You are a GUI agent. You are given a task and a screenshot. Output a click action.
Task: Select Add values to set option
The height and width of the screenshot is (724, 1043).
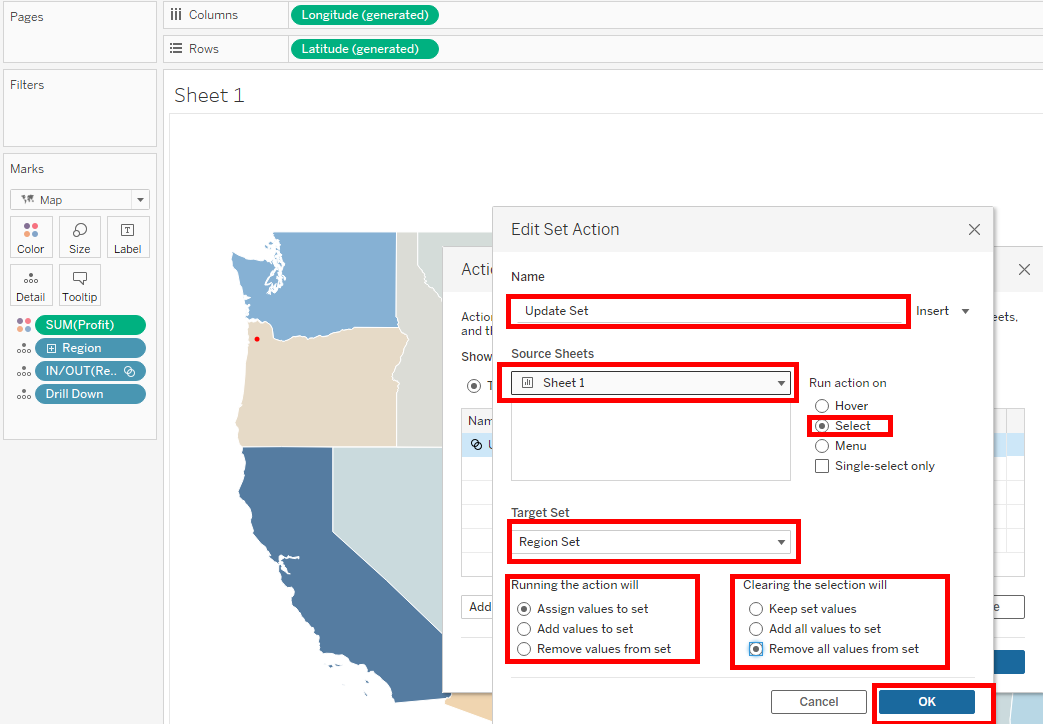tap(524, 629)
